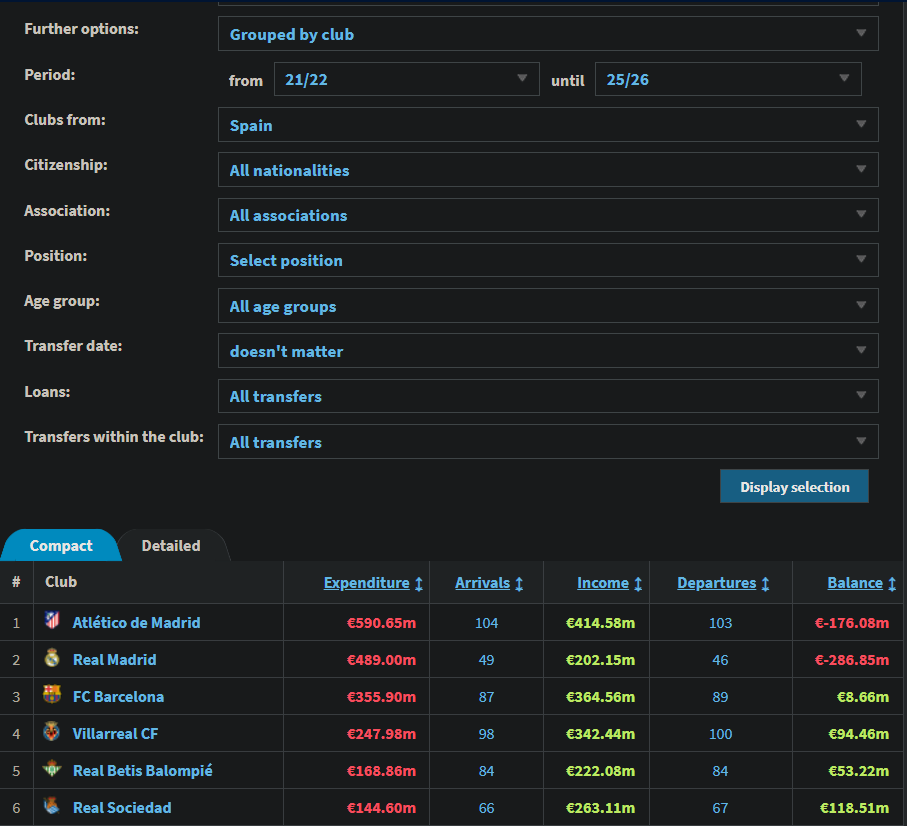
Task: Click income value €202.15m
Action: click(600, 660)
